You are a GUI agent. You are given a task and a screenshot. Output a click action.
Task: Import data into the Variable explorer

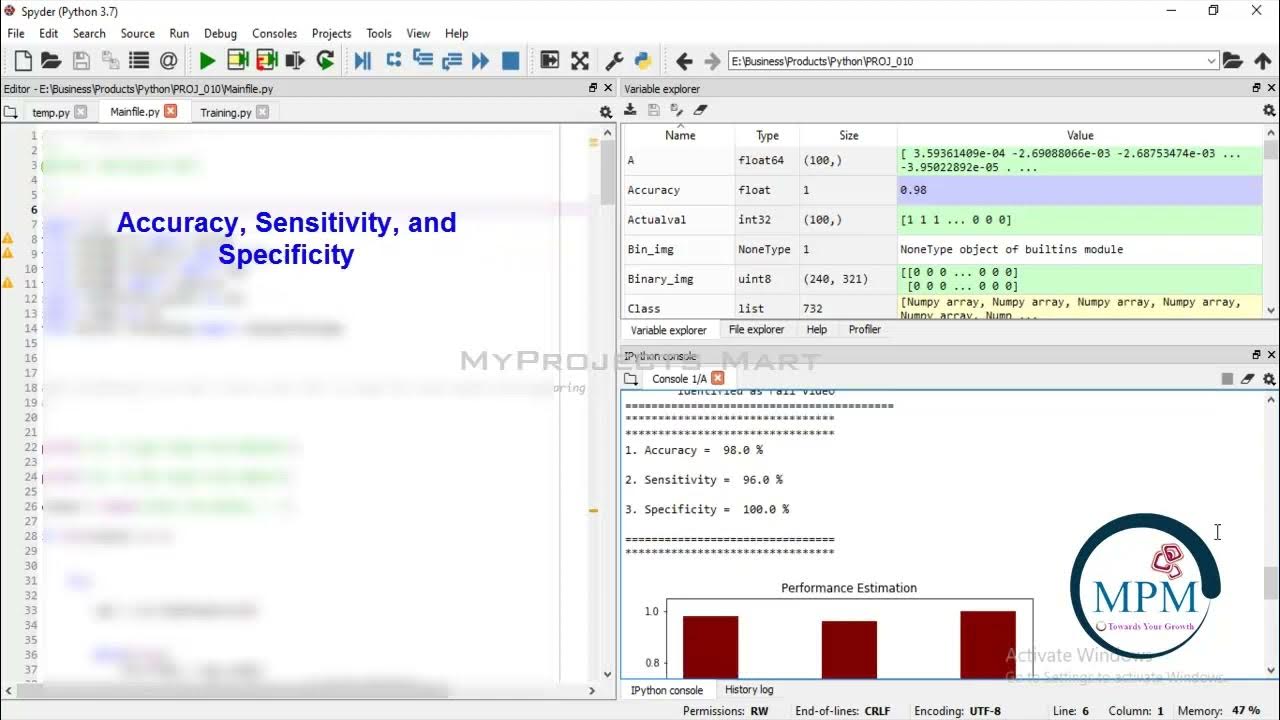coord(631,110)
